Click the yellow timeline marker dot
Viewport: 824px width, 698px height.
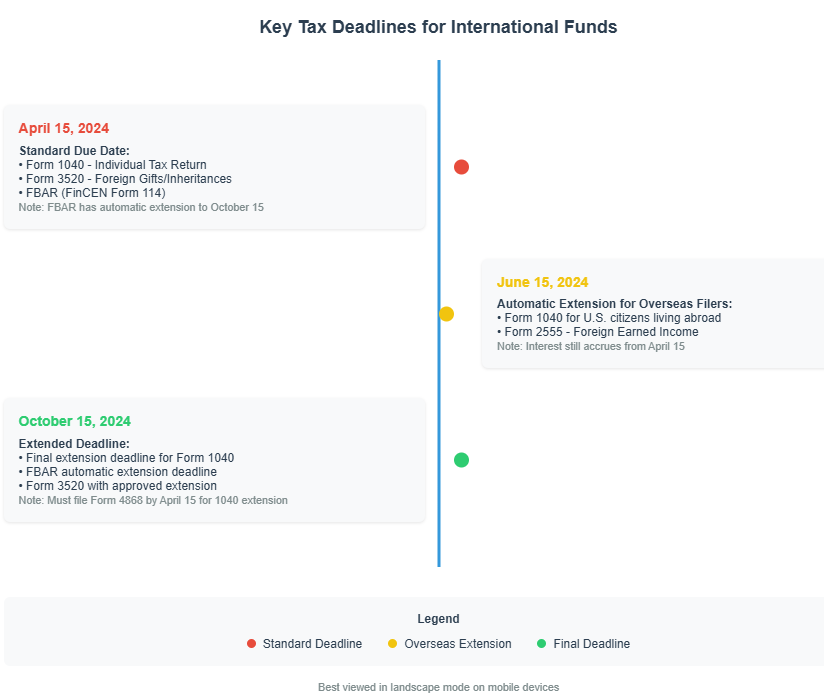pos(446,314)
